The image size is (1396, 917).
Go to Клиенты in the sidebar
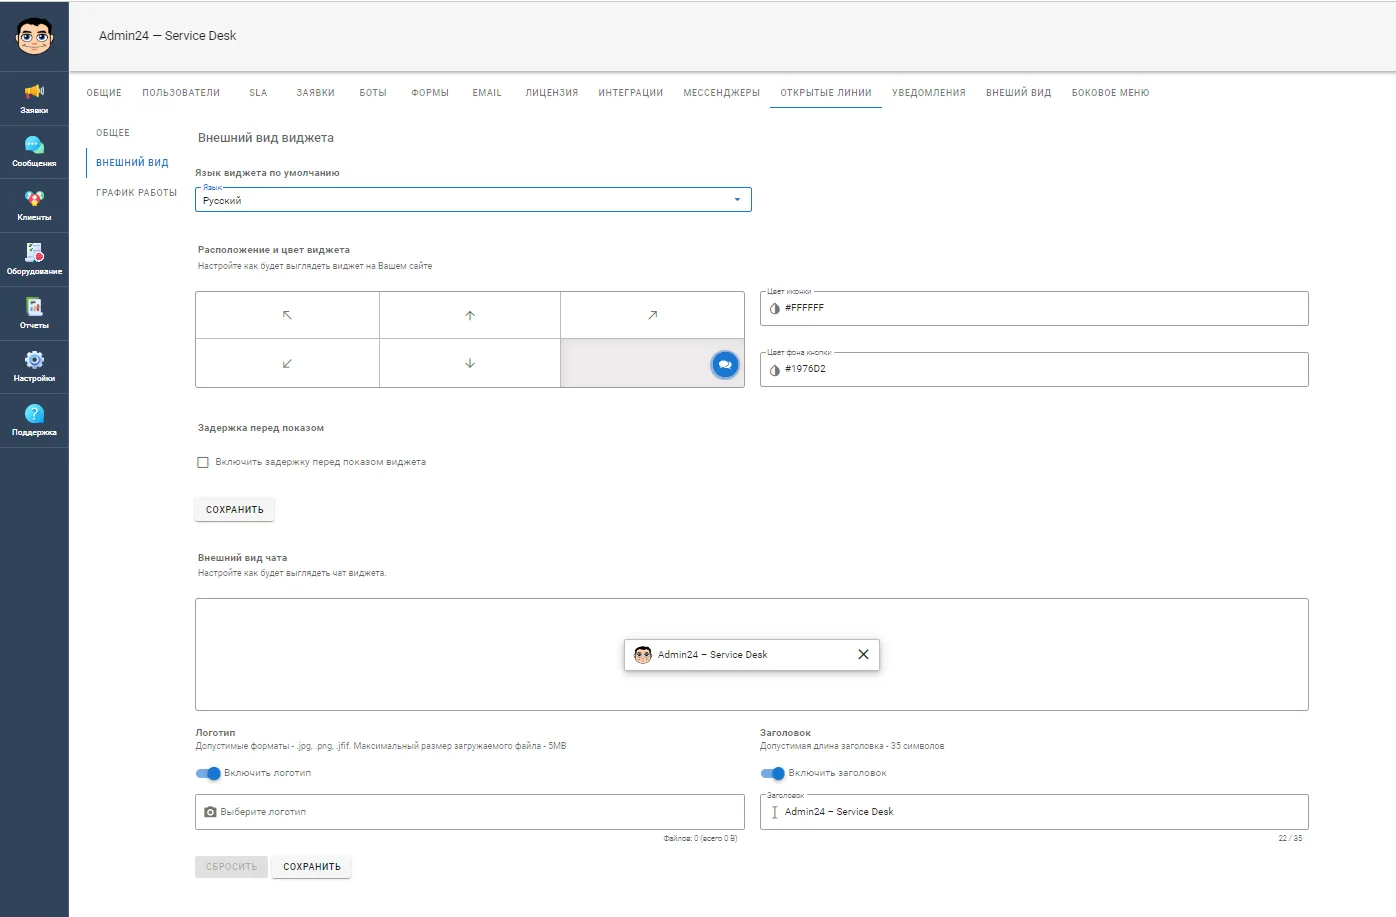click(34, 206)
